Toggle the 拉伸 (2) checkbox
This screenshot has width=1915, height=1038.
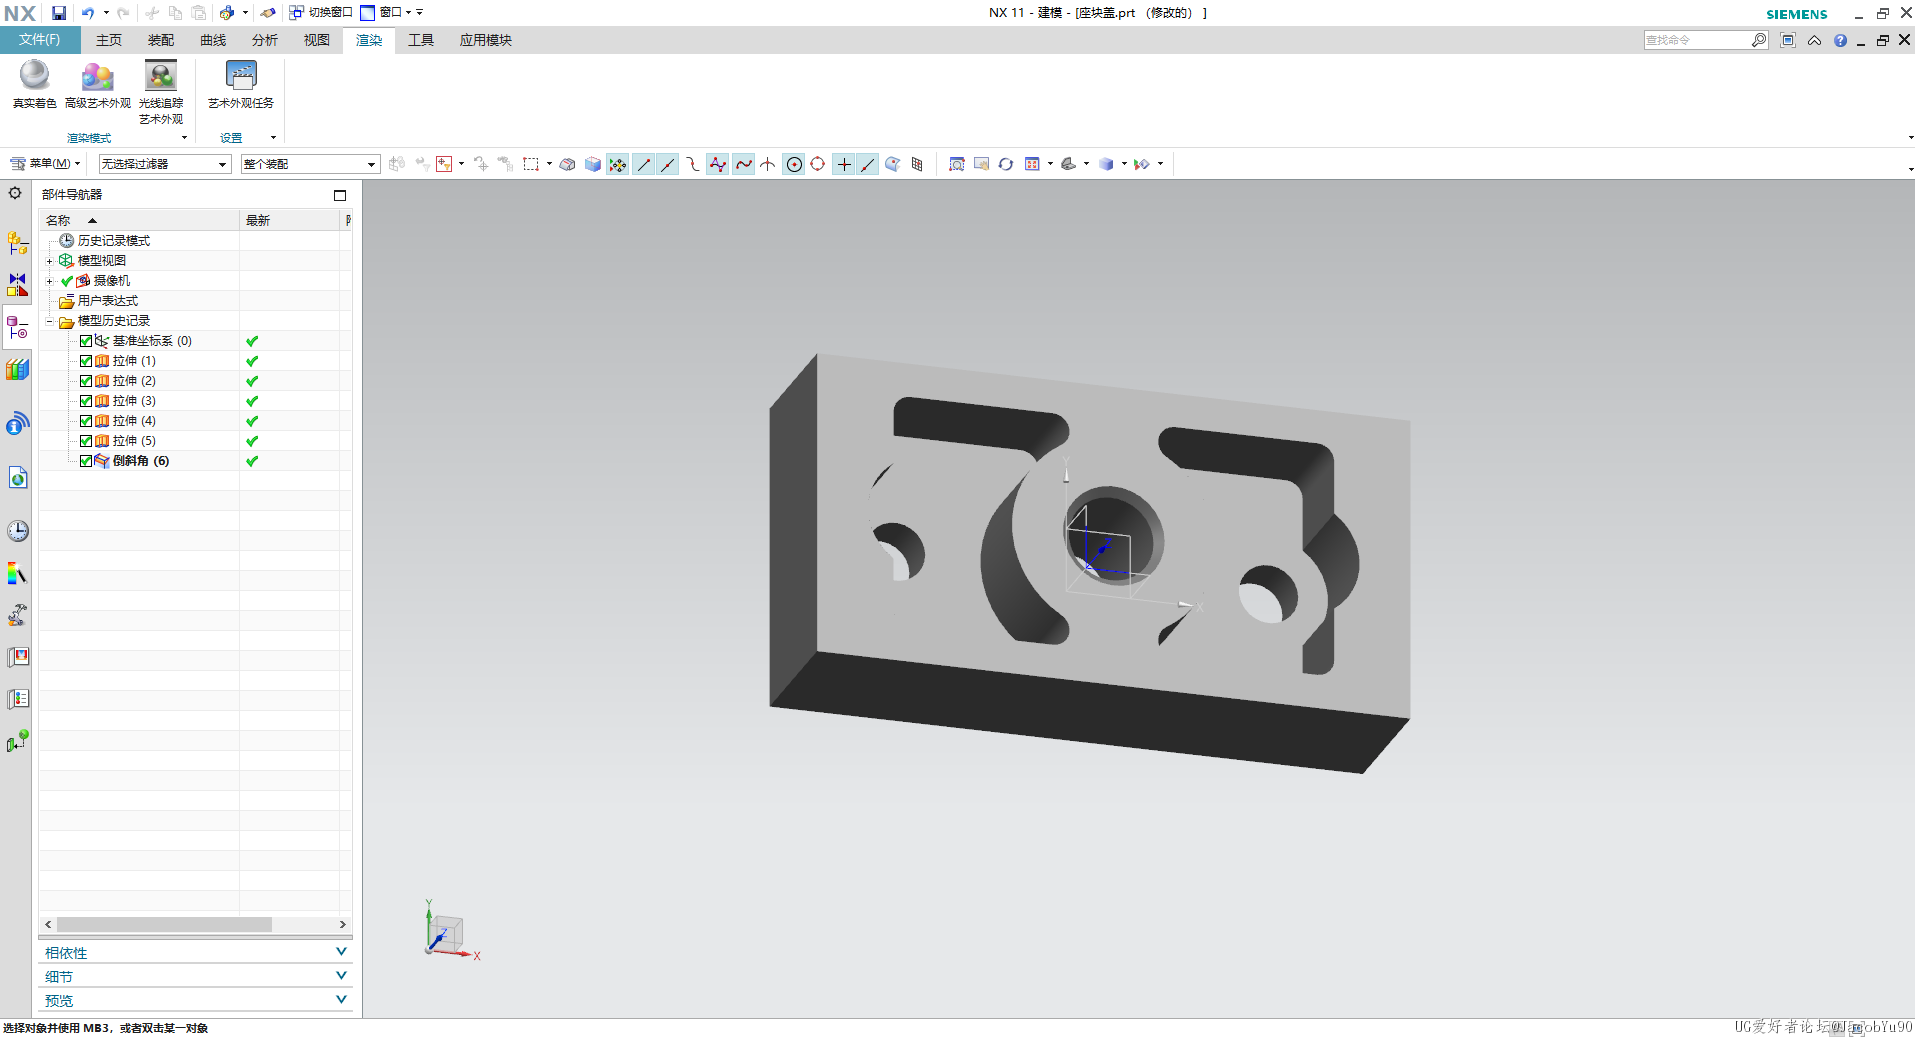86,381
